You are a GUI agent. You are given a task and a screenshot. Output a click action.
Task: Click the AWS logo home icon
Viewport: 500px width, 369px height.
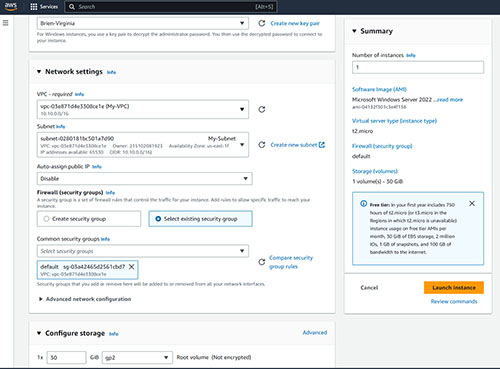tap(11, 7)
